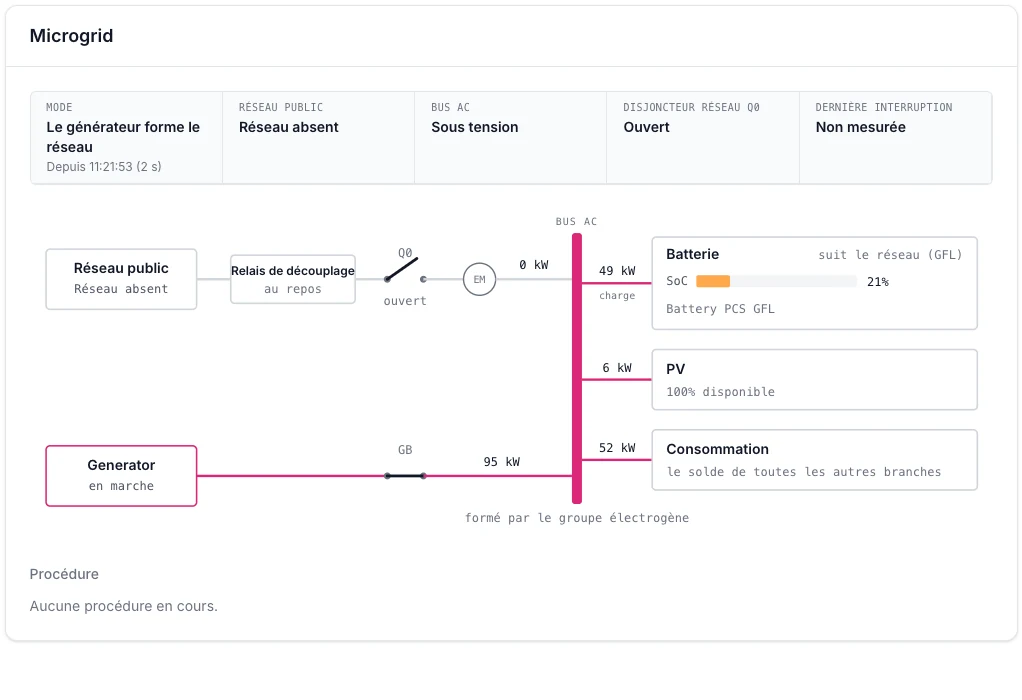Viewport: 1022px width, 700px height.
Task: Click the Q0 open breaker switch symbol
Action: (x=405, y=270)
